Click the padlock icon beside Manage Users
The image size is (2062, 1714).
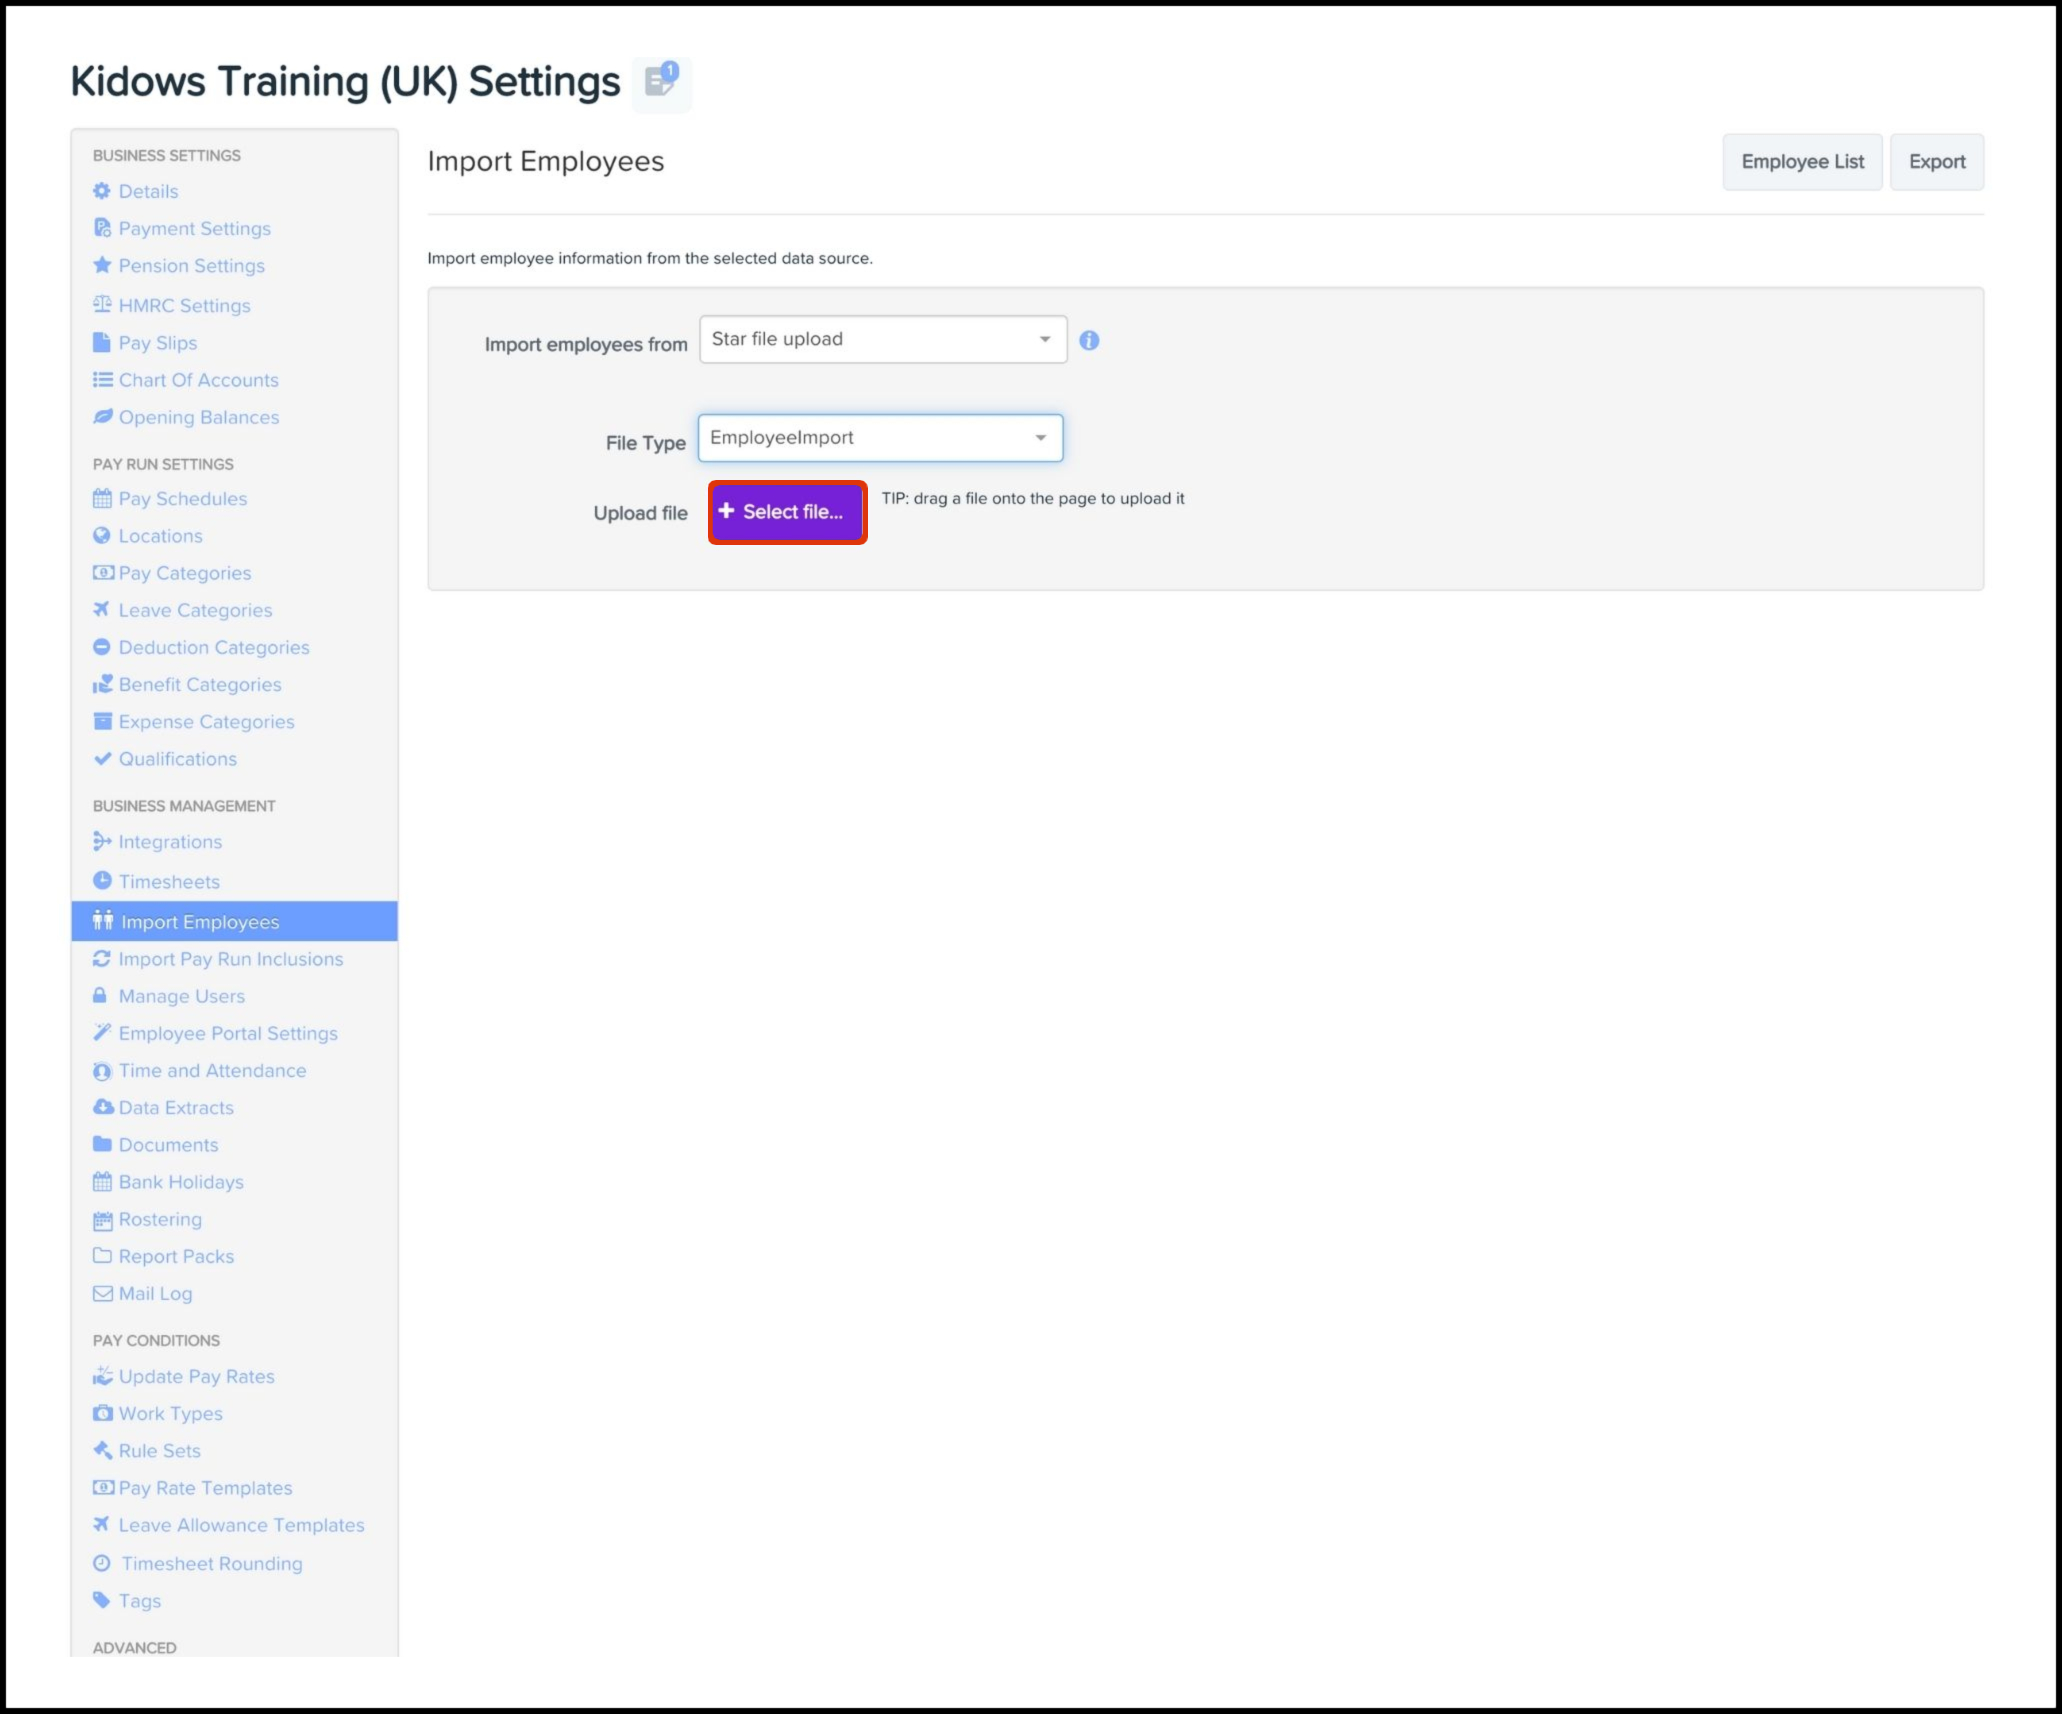pos(100,996)
